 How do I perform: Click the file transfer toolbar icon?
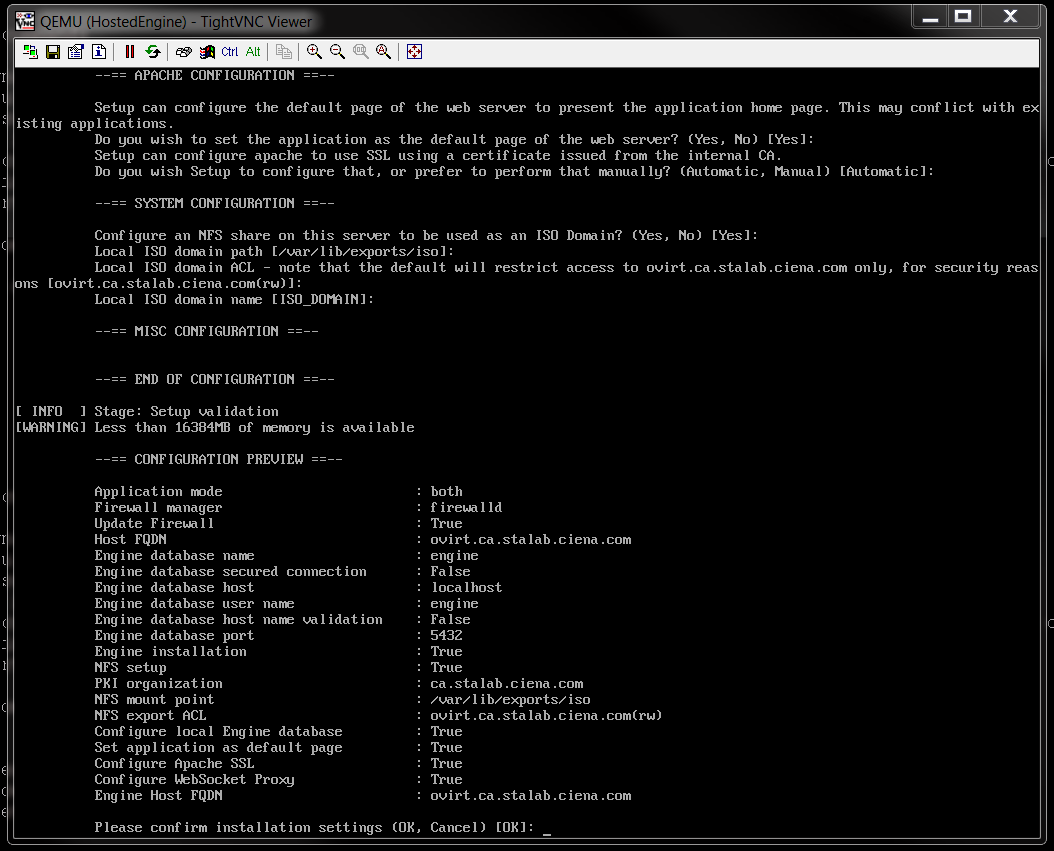coord(284,52)
